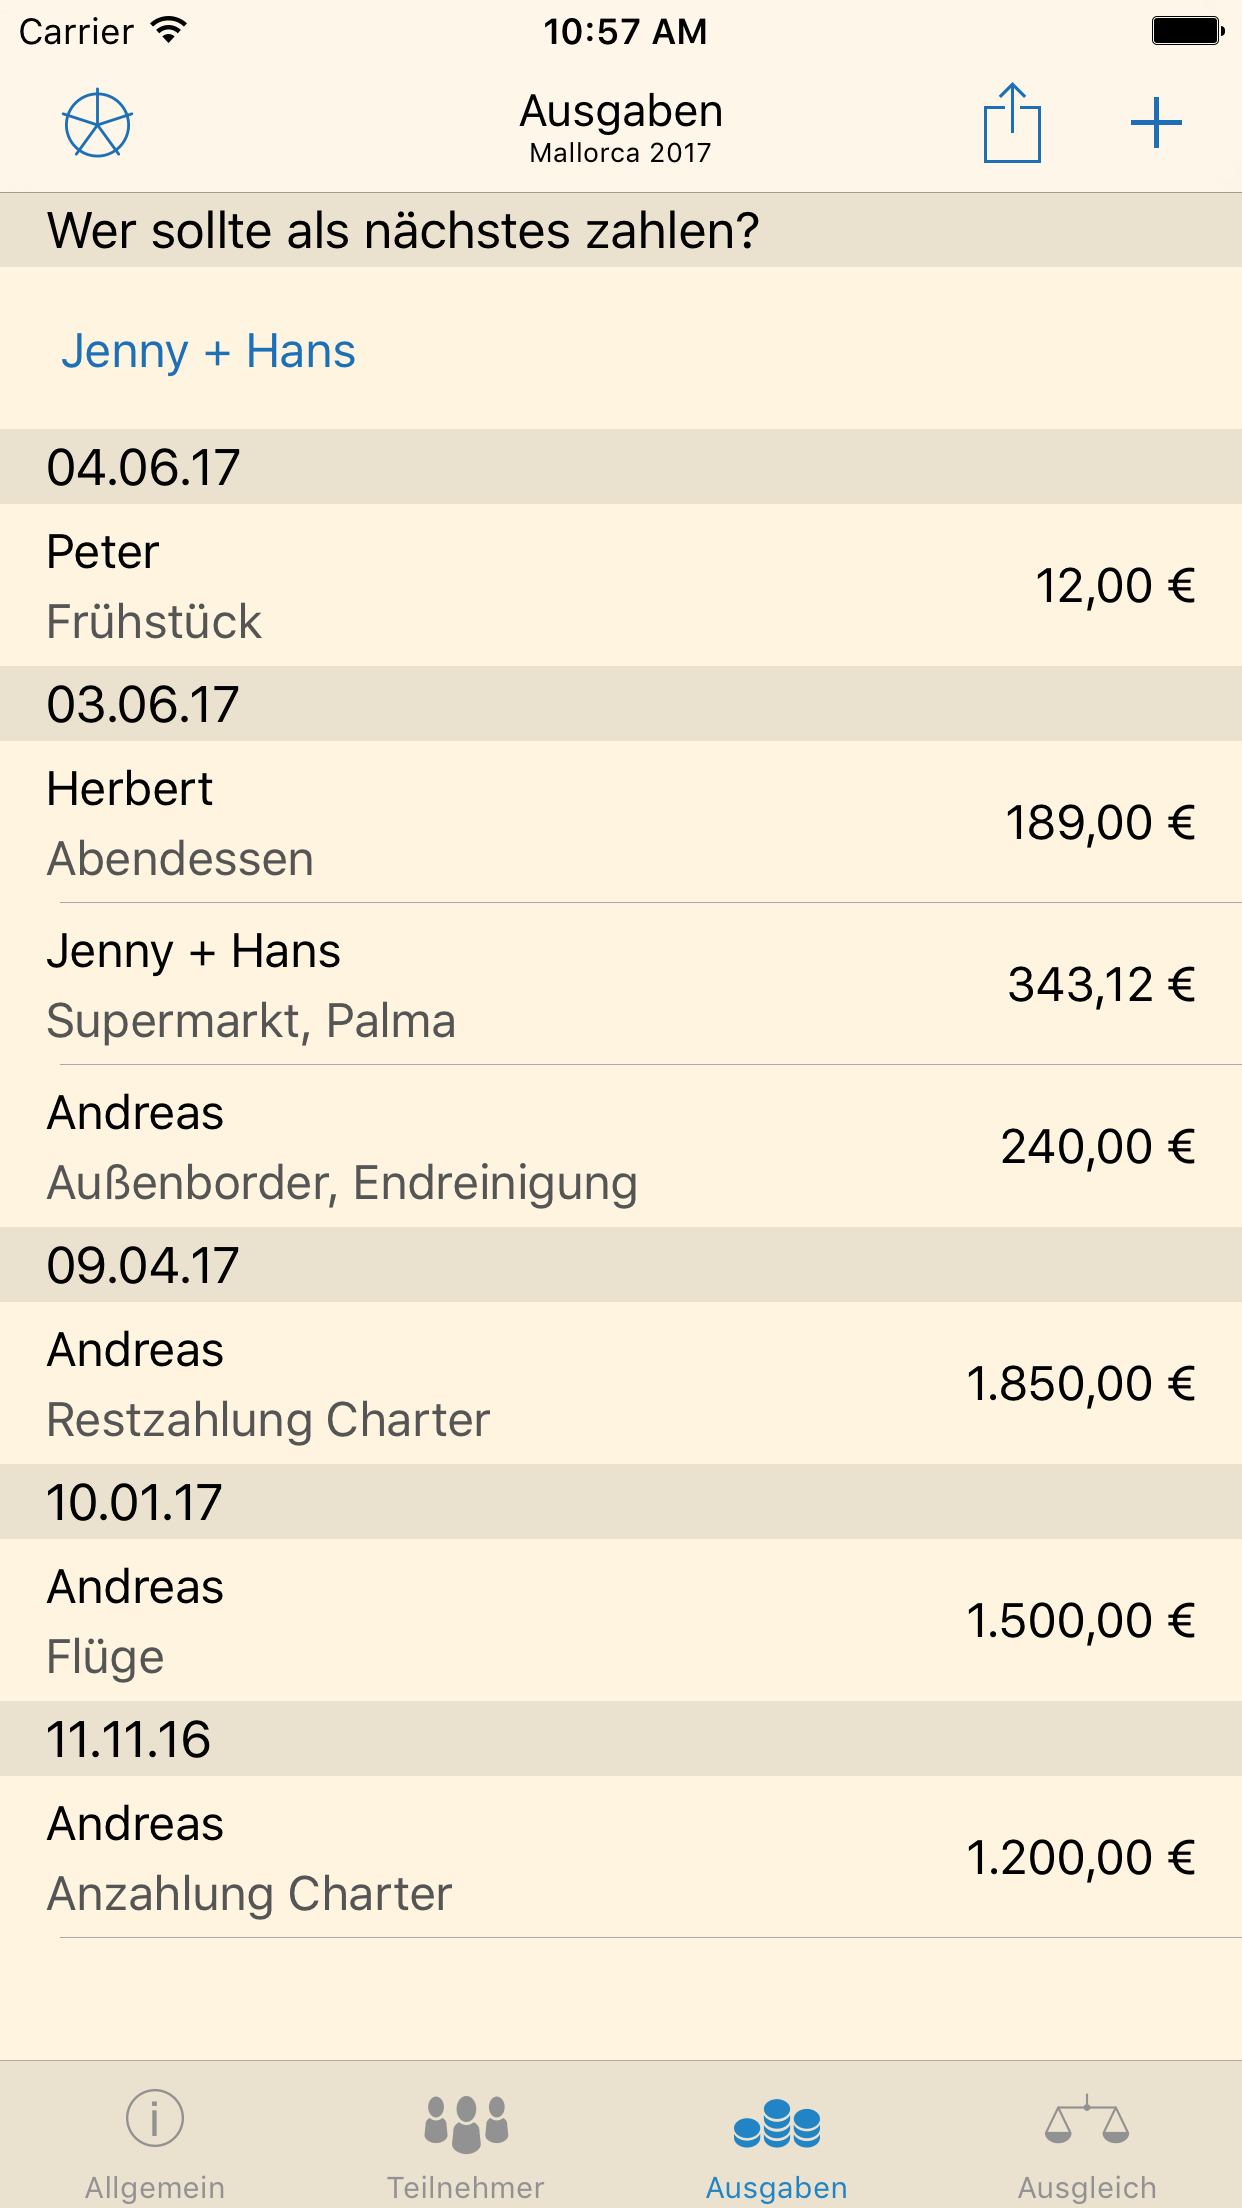This screenshot has height=2208, width=1242.
Task: Tap the Wi-Fi status icon
Action: tap(169, 30)
